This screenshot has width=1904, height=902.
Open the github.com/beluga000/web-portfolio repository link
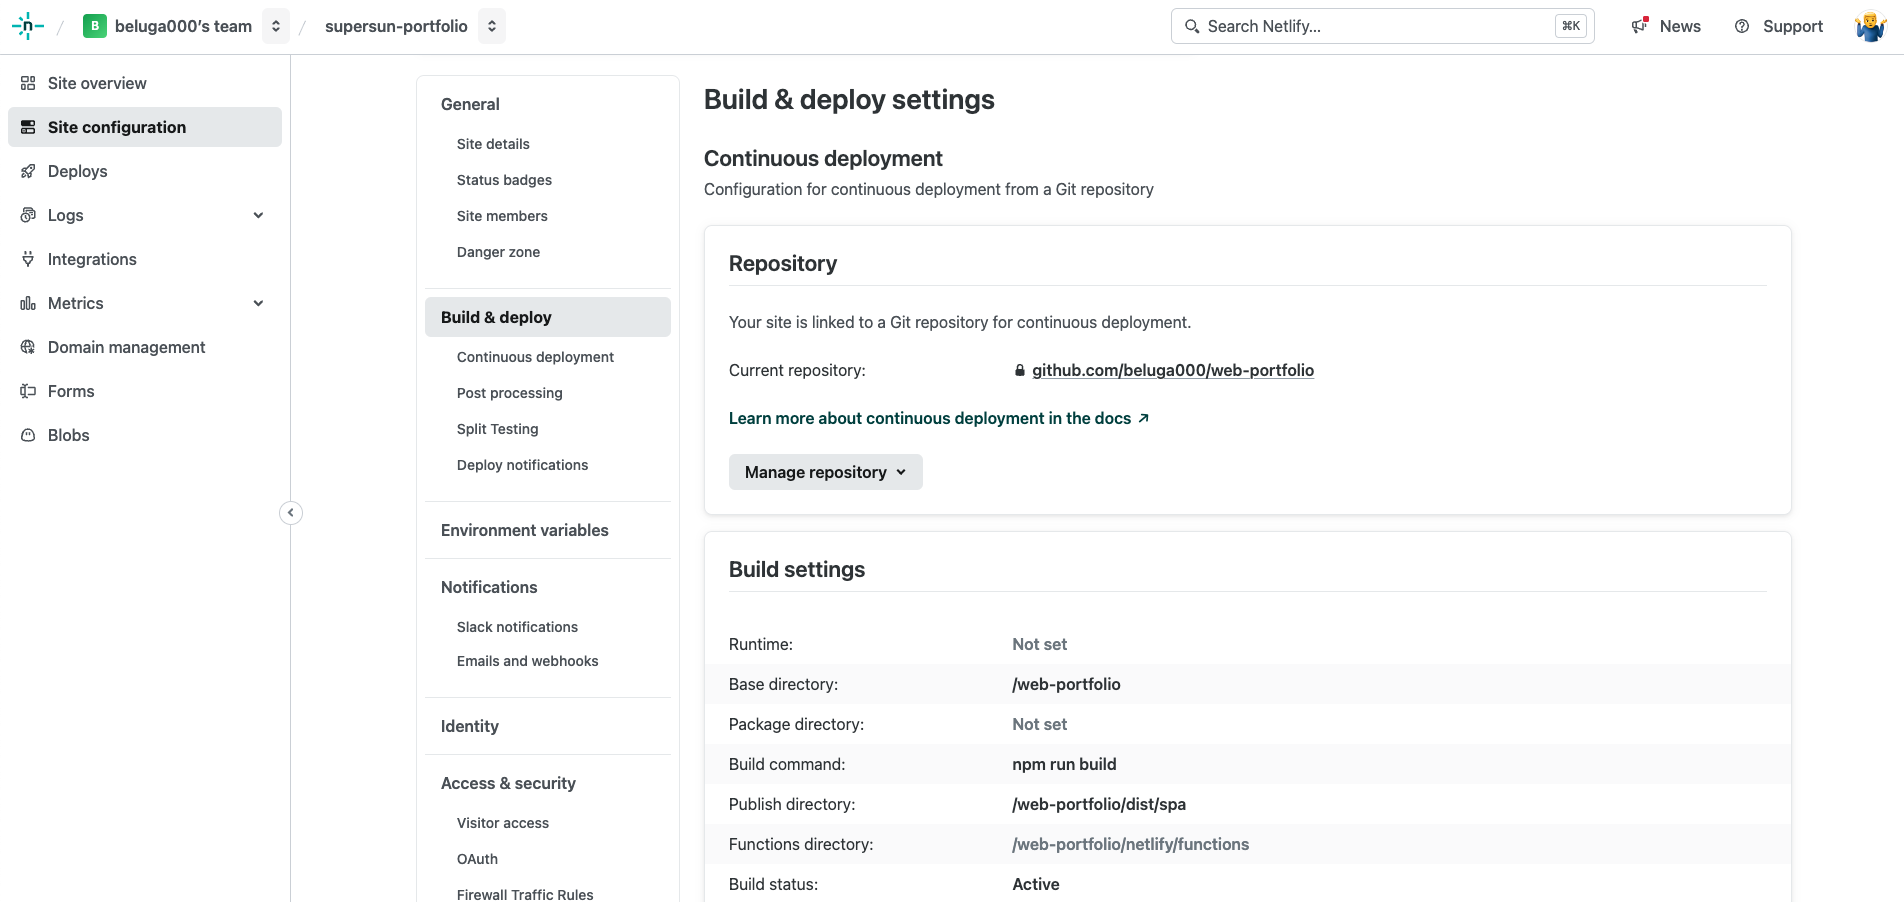point(1172,370)
